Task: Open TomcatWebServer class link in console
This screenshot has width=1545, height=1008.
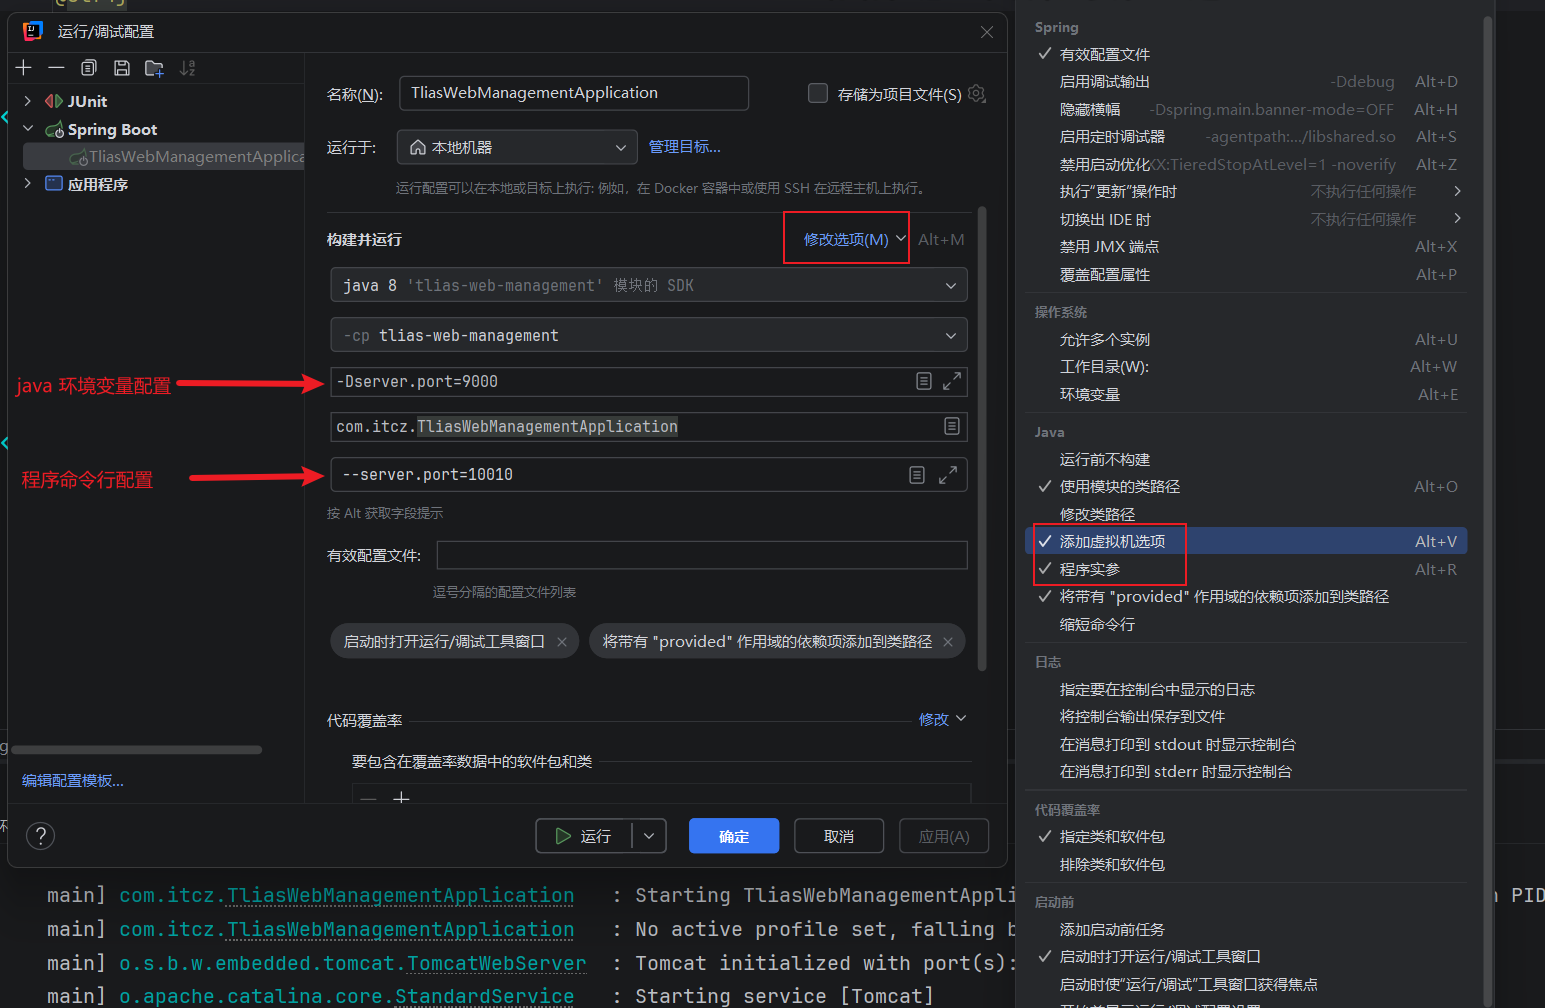Action: [496, 963]
